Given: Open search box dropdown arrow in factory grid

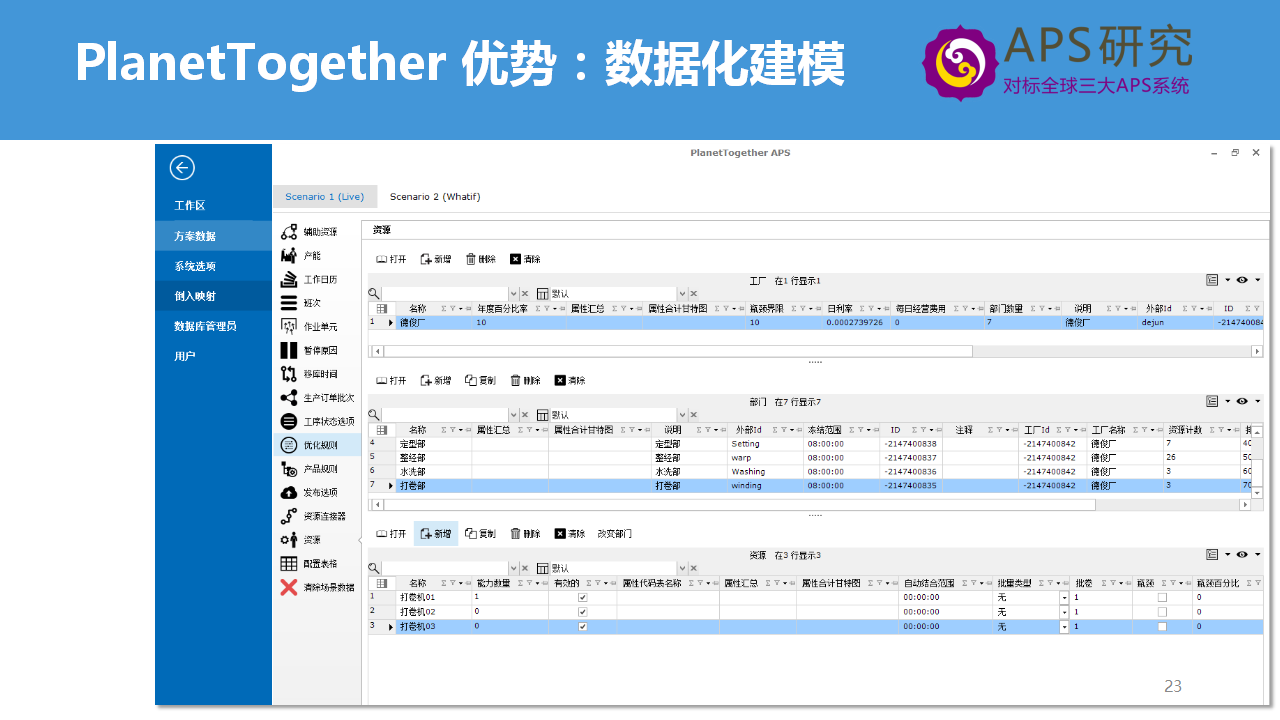Looking at the screenshot, I should point(514,294).
